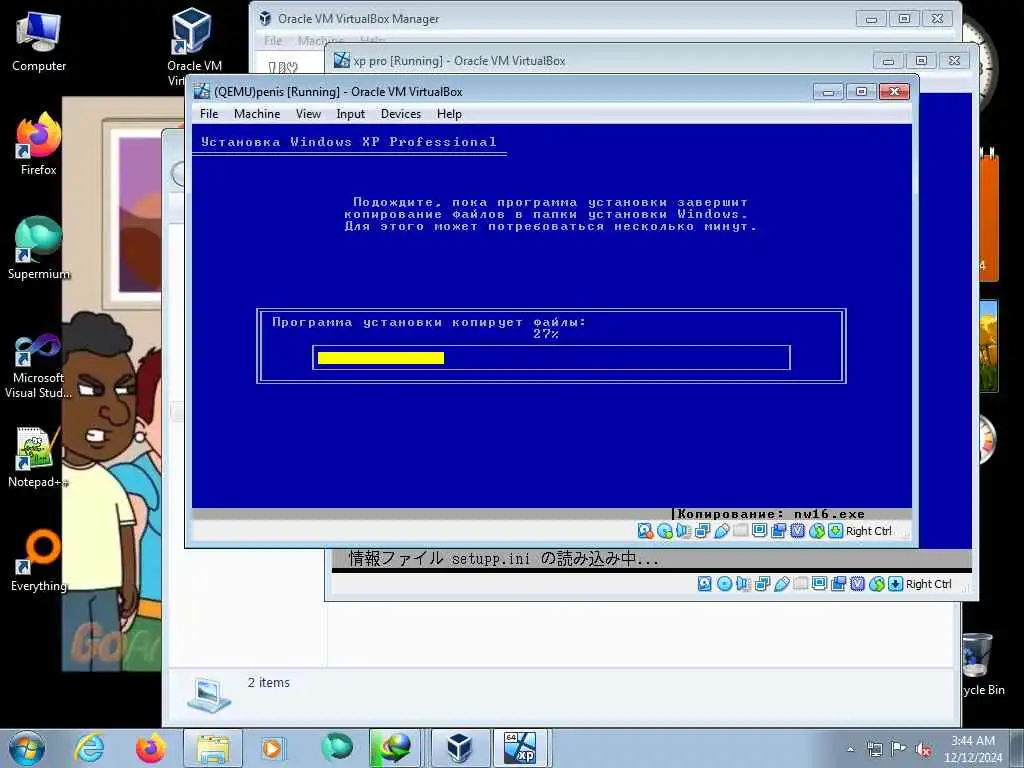
Task: Click display indicator in xp pro VM window
Action: [820, 584]
